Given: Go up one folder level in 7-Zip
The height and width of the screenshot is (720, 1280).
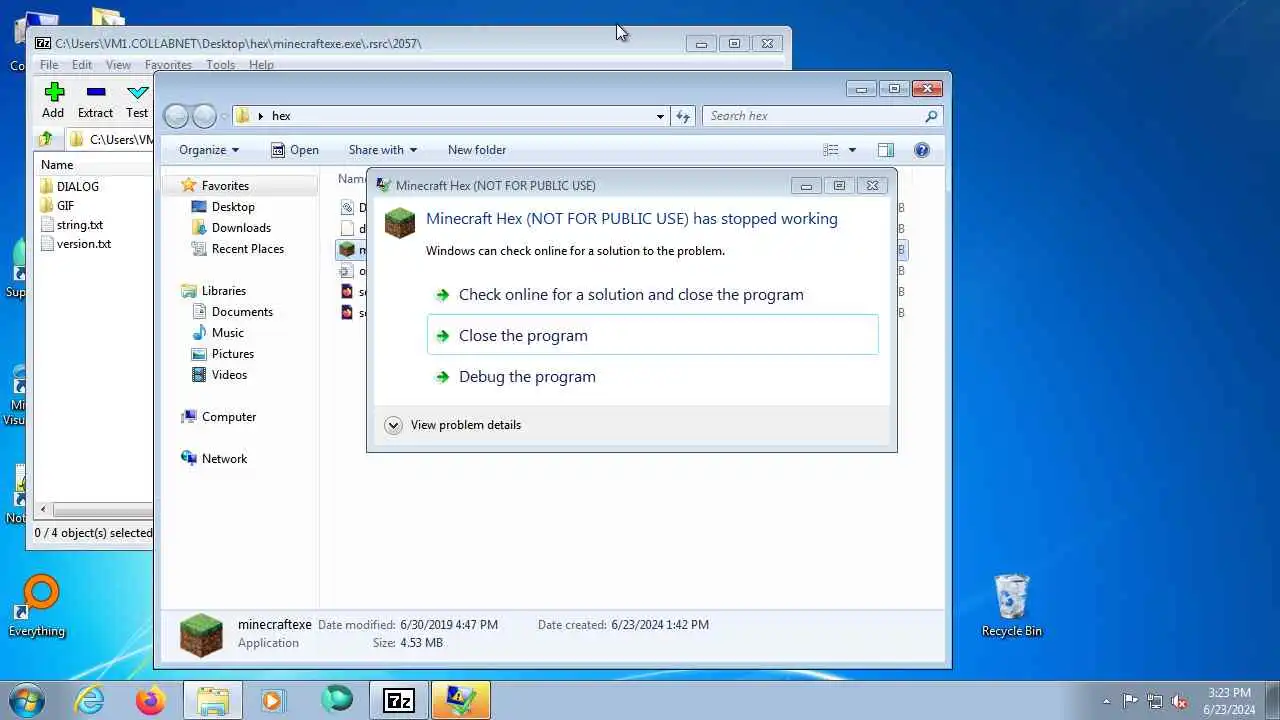Looking at the screenshot, I should [x=45, y=140].
